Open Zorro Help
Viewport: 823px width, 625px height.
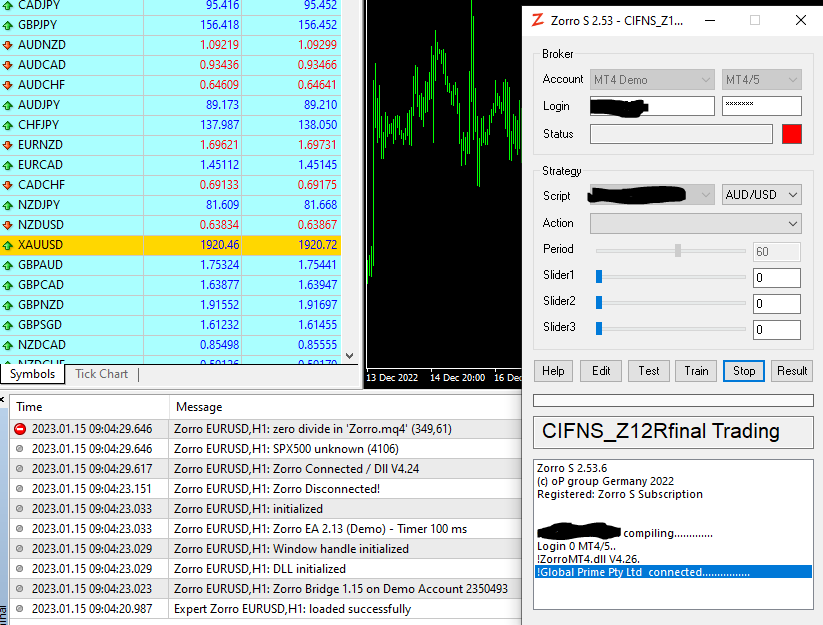pos(553,371)
